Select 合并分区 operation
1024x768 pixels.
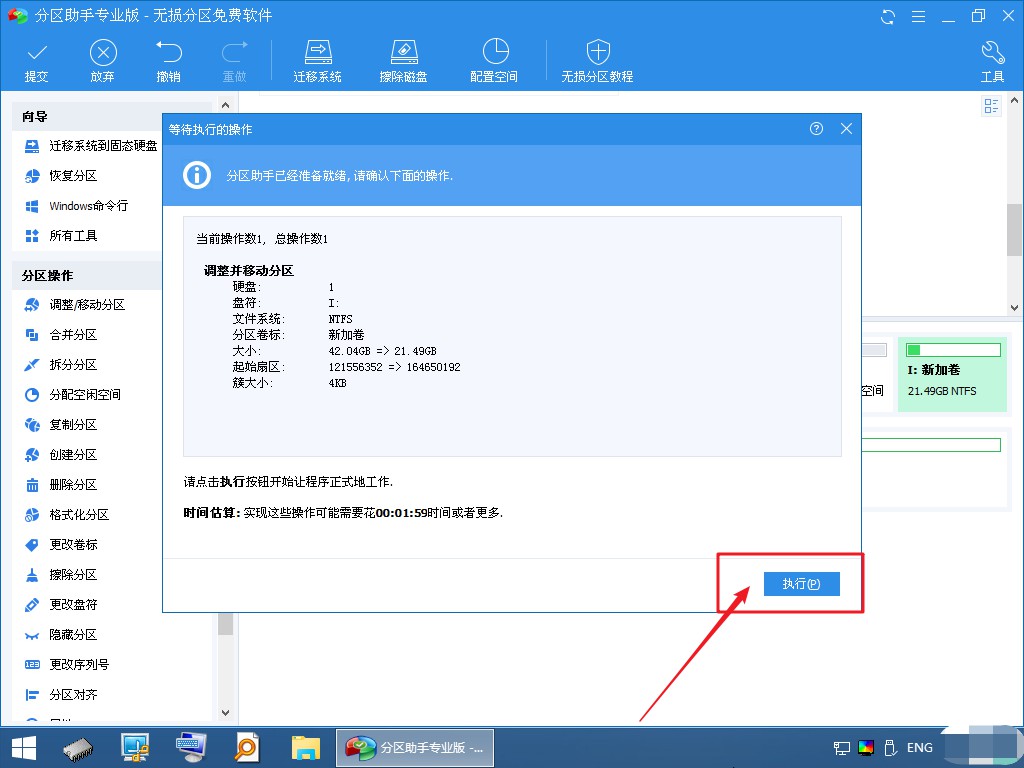[x=61, y=335]
